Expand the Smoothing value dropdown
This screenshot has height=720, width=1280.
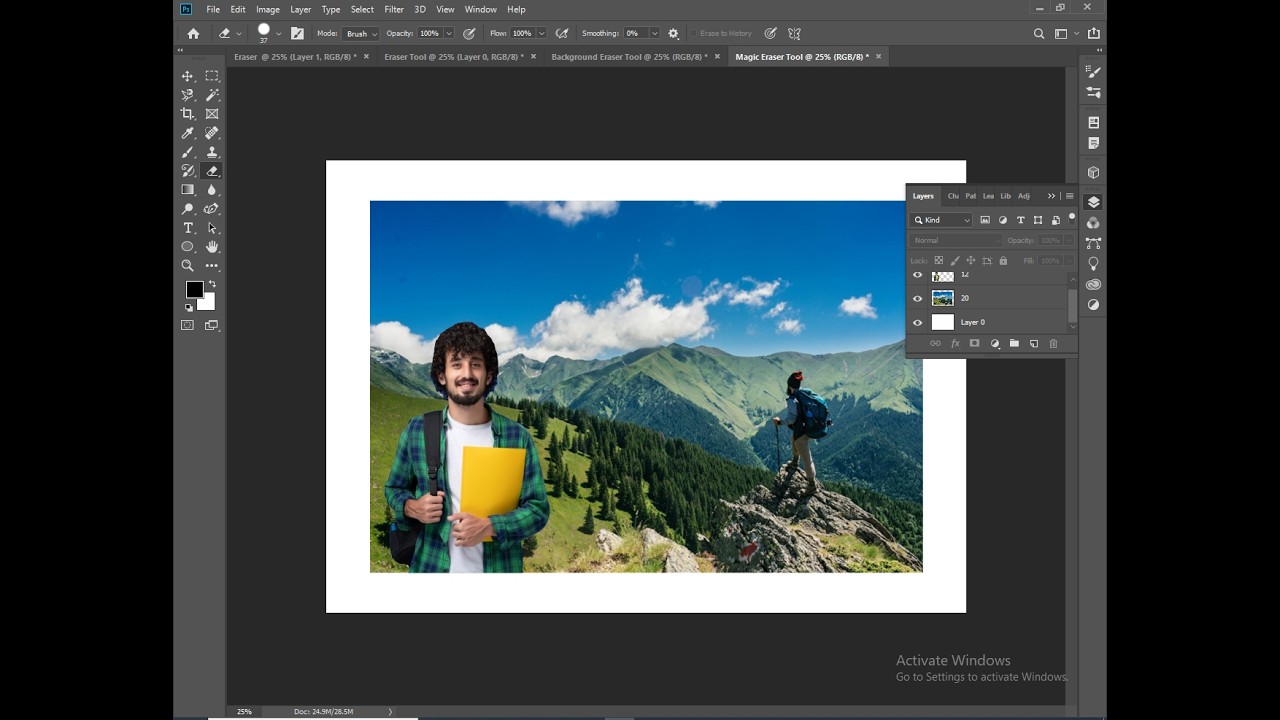(x=654, y=33)
